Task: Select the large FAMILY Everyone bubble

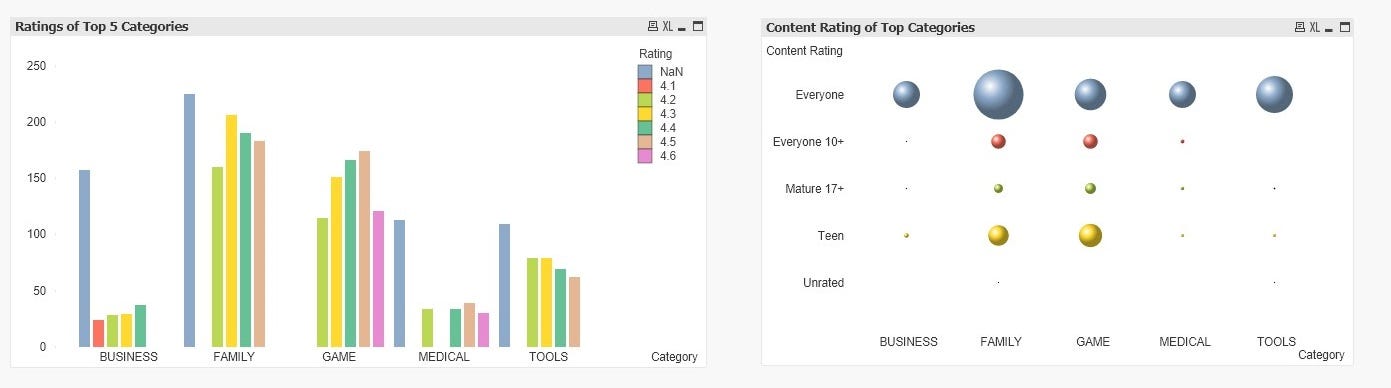Action: coord(998,95)
